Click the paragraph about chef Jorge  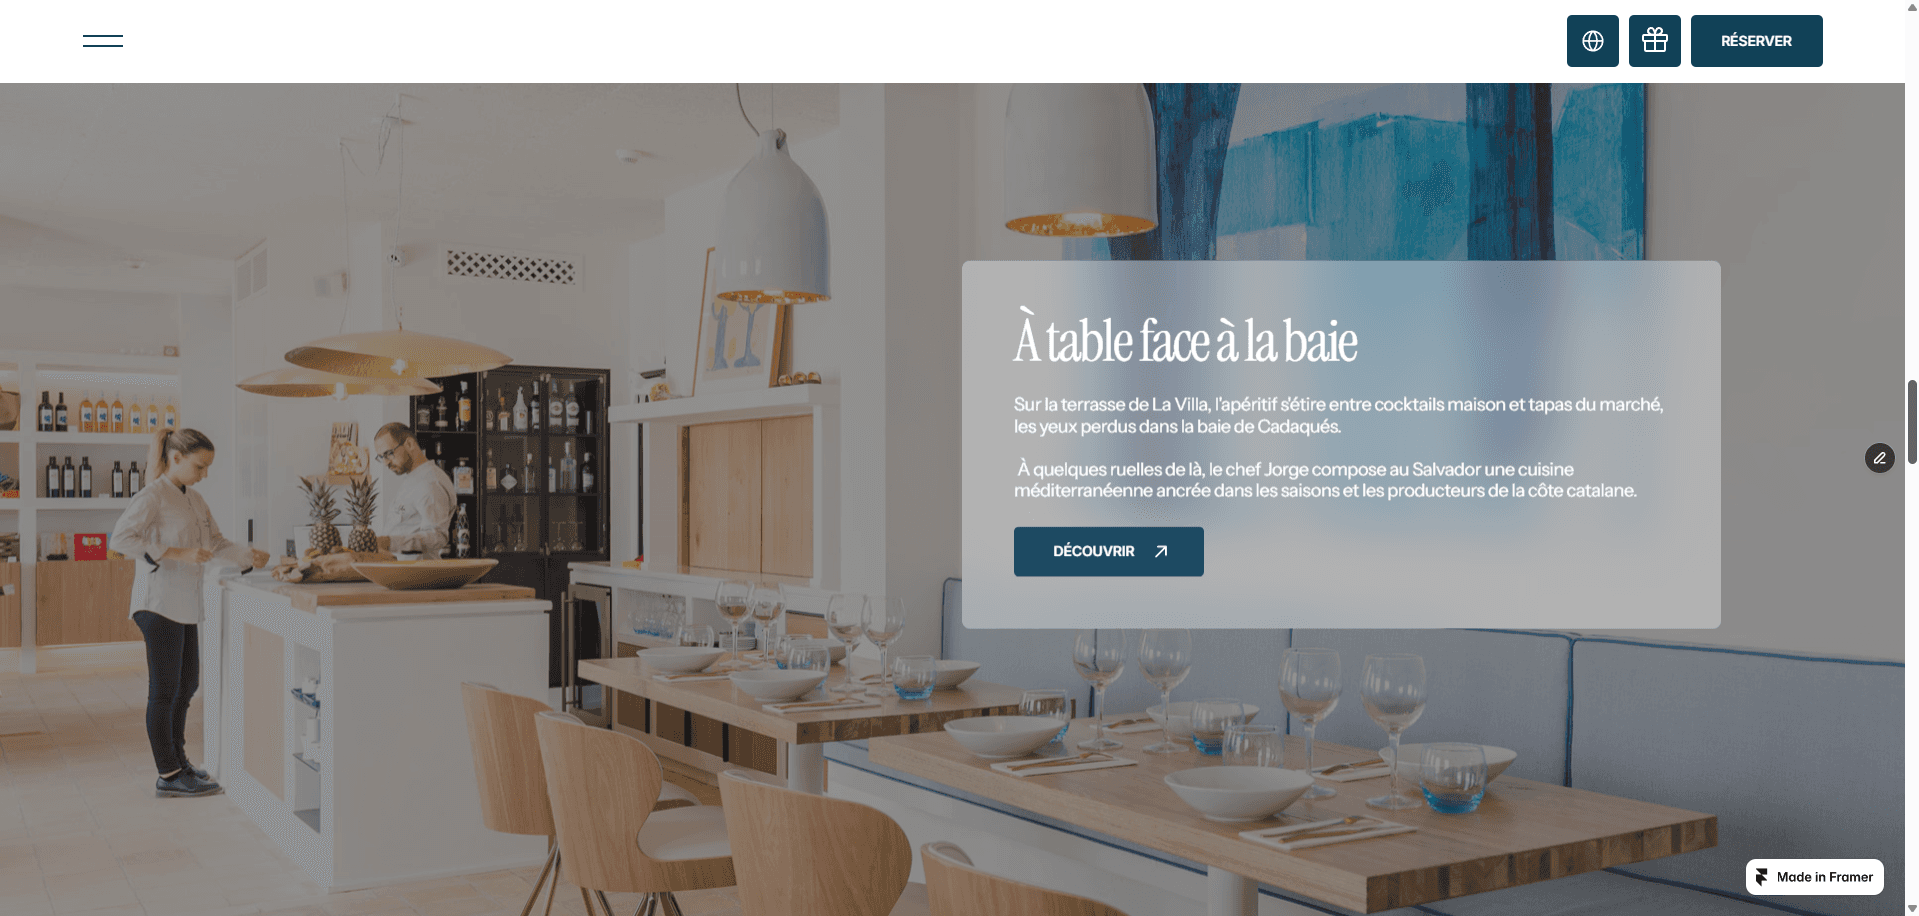[1325, 480]
